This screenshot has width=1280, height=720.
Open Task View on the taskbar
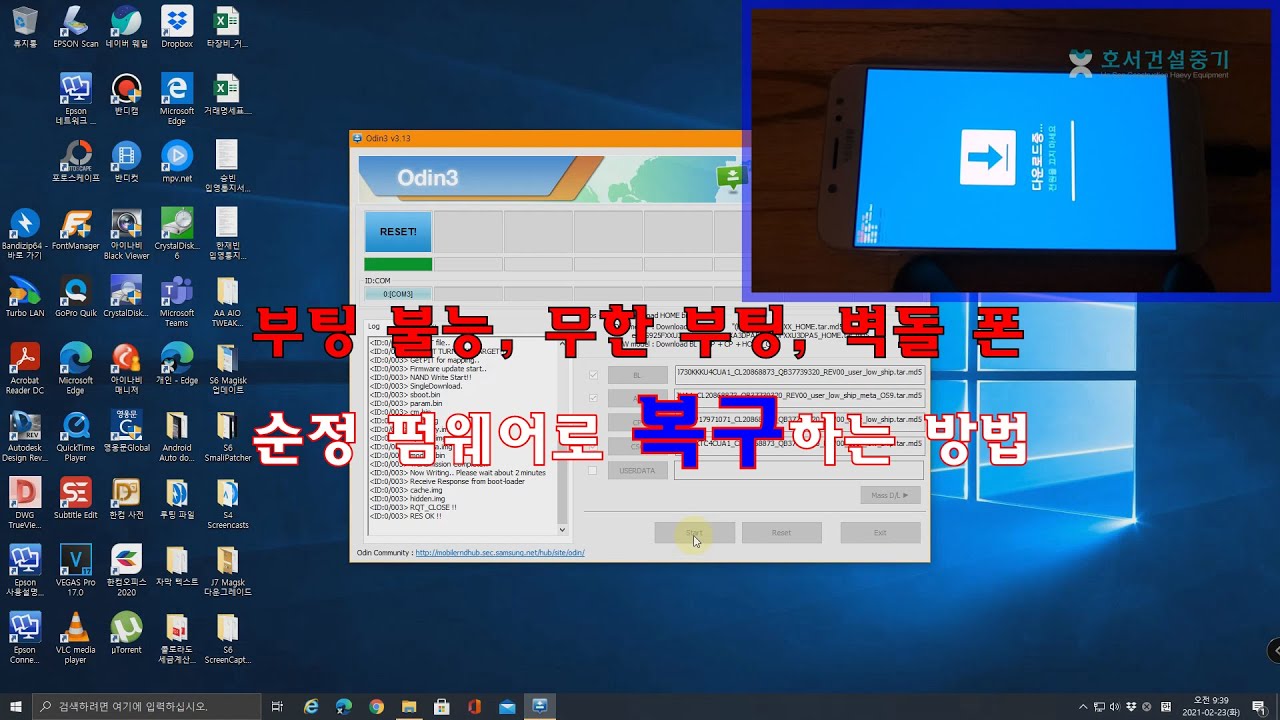click(278, 706)
